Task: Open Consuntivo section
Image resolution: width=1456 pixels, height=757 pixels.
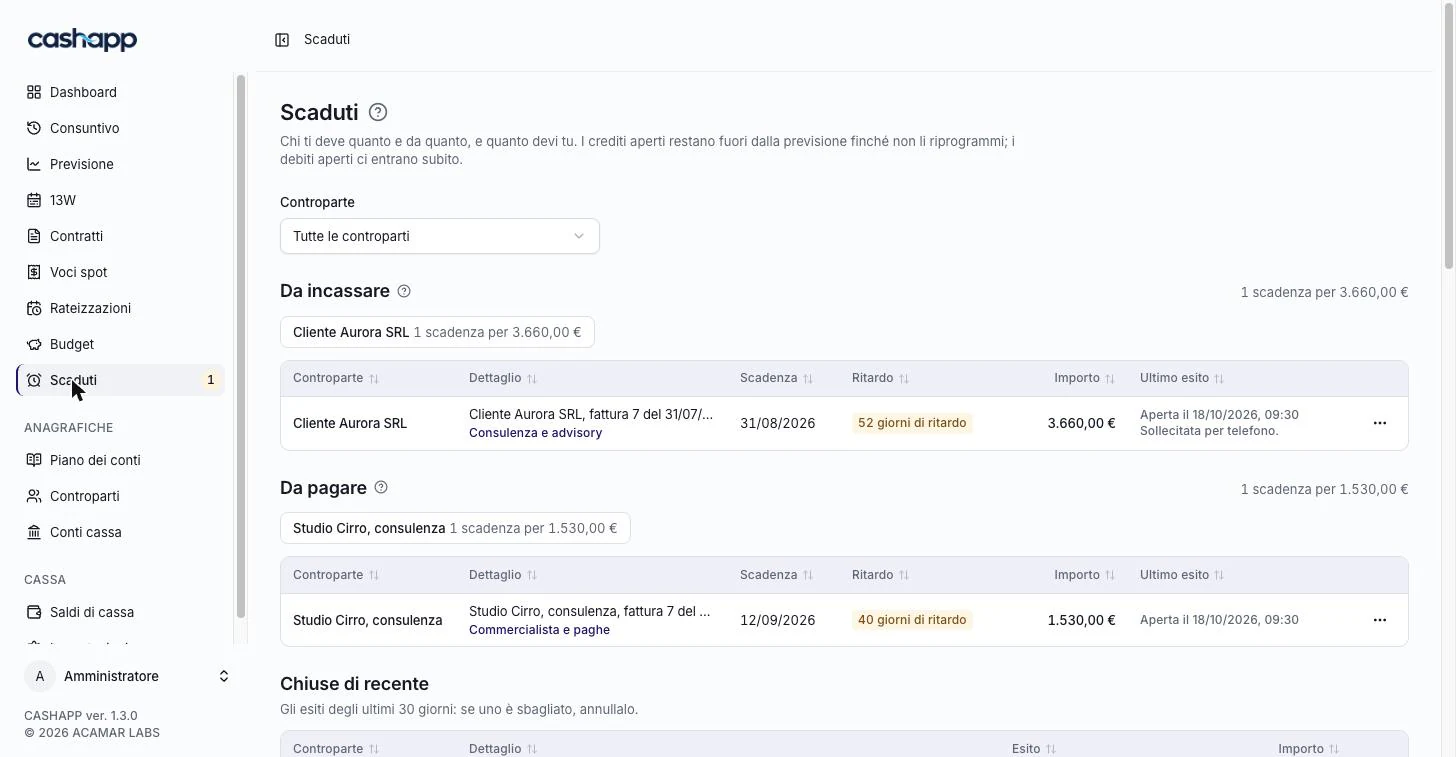Action: (120, 128)
